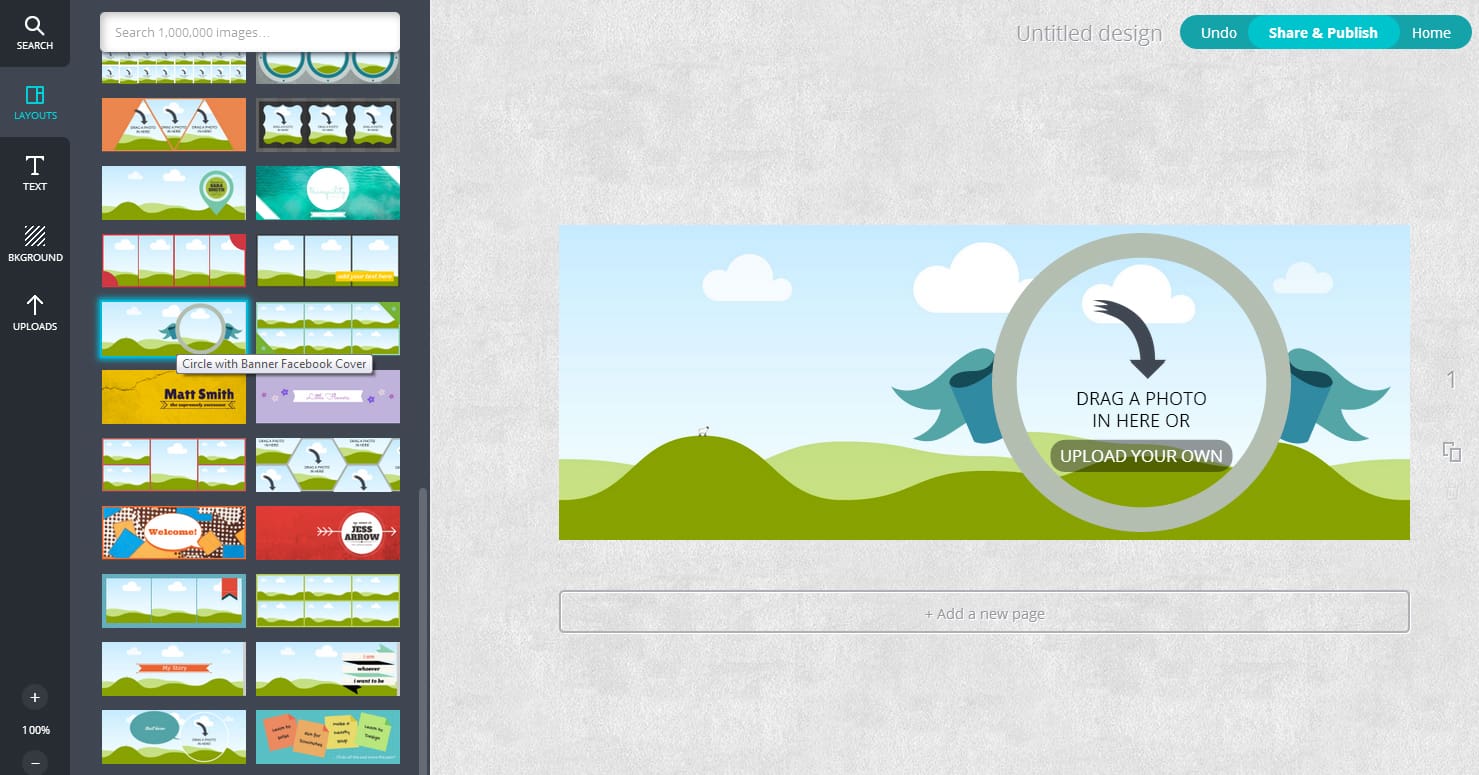Screen dimensions: 1479x775
Task: Open Share & Publish menu
Action: (1322, 33)
